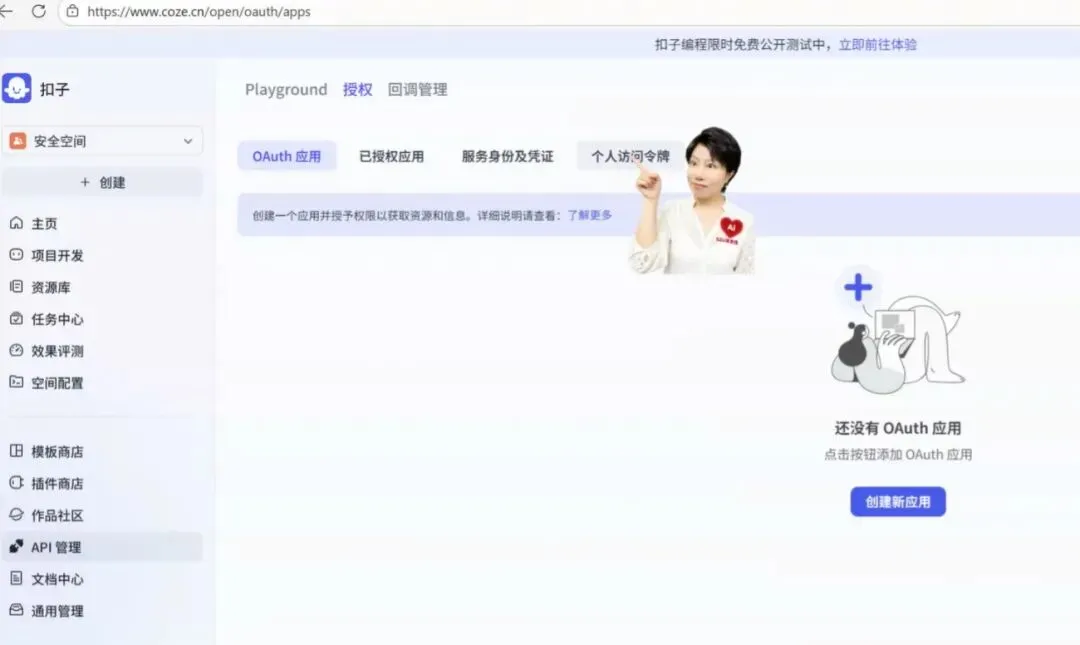The image size is (1080, 645).
Task: Click the 还没有 OAuth 应用 heading text
Action: (x=897, y=428)
